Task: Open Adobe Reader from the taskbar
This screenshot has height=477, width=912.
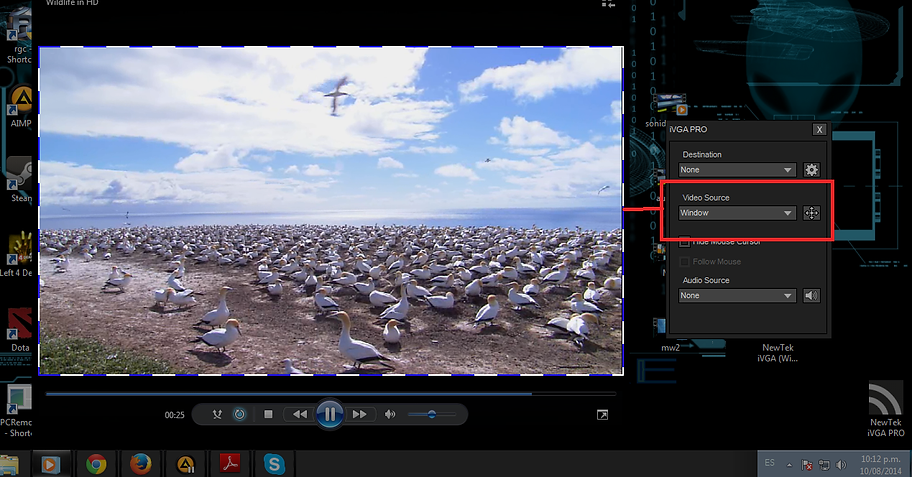Action: (230, 464)
